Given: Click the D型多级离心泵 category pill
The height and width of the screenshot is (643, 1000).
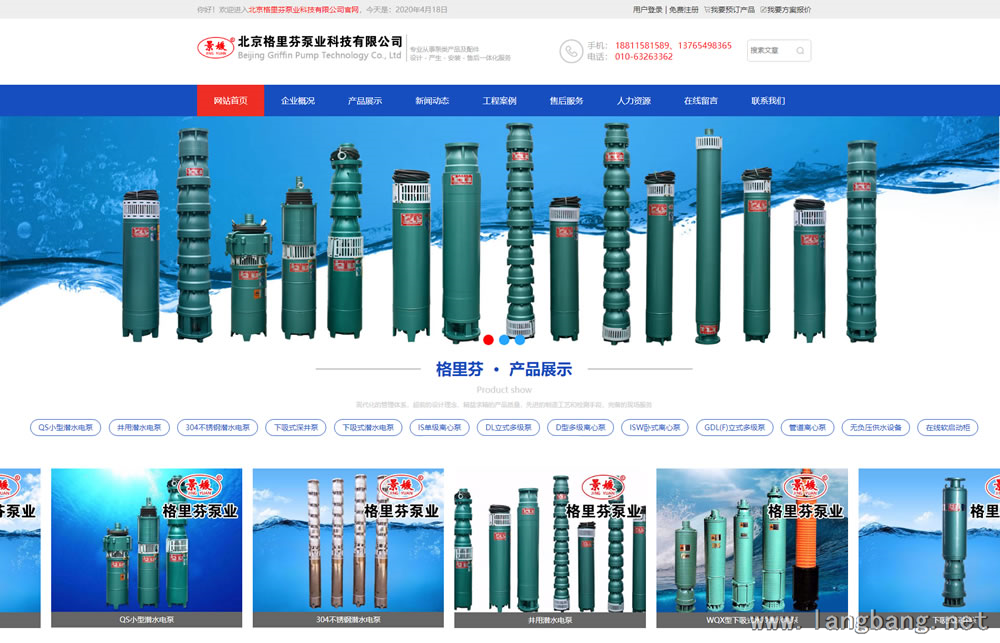Looking at the screenshot, I should 580,427.
